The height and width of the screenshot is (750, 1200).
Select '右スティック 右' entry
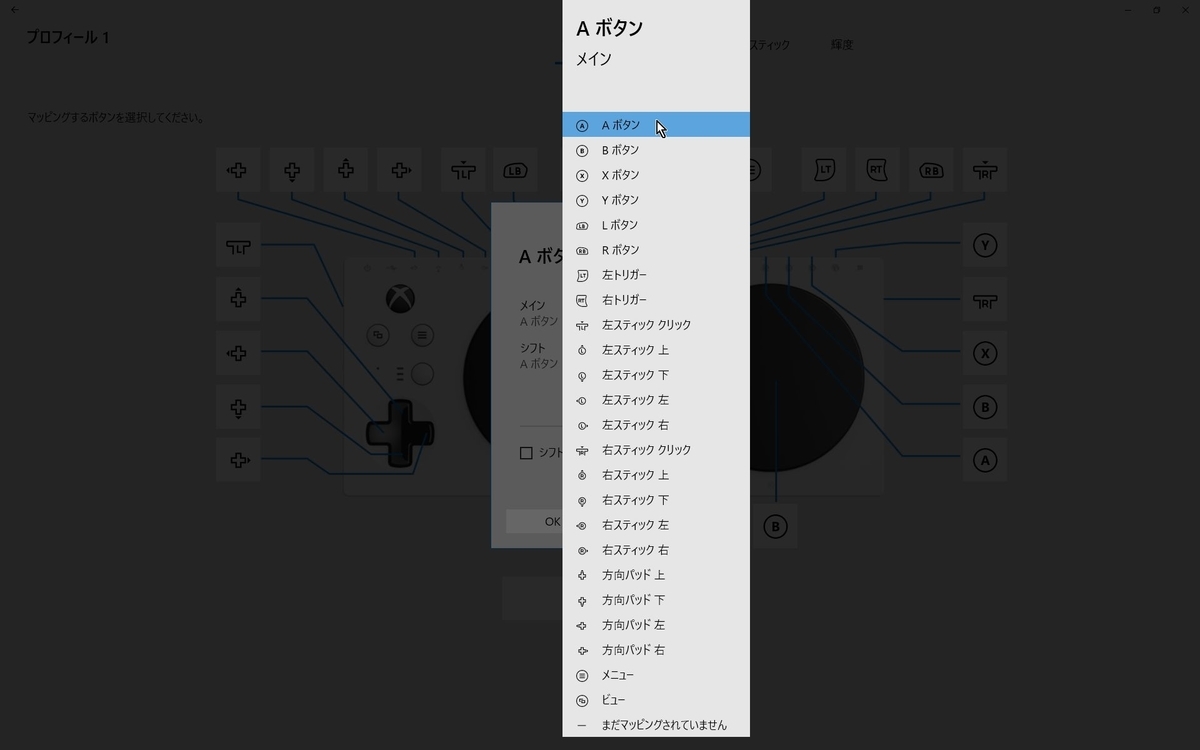pyautogui.click(x=656, y=550)
